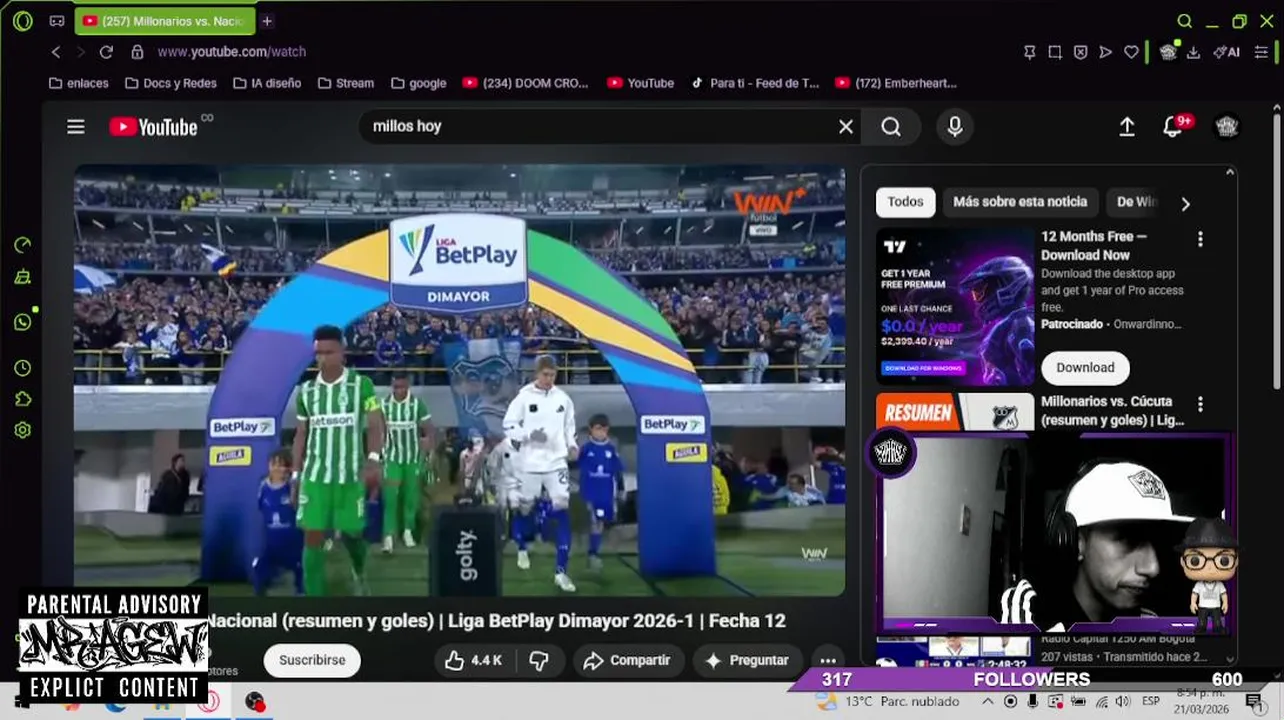The height and width of the screenshot is (720, 1284).
Task: Open History clock in sidebar
Action: click(x=23, y=368)
